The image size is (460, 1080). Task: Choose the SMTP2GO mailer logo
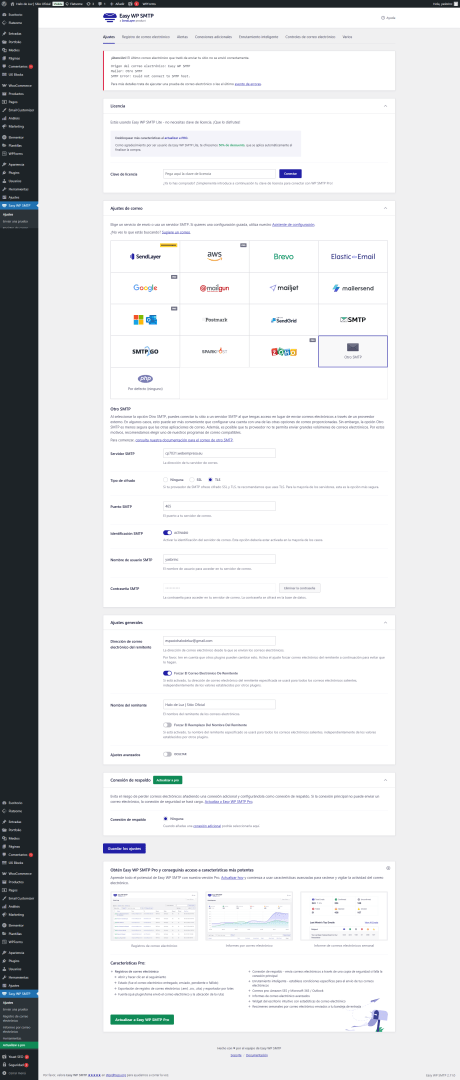(145, 351)
